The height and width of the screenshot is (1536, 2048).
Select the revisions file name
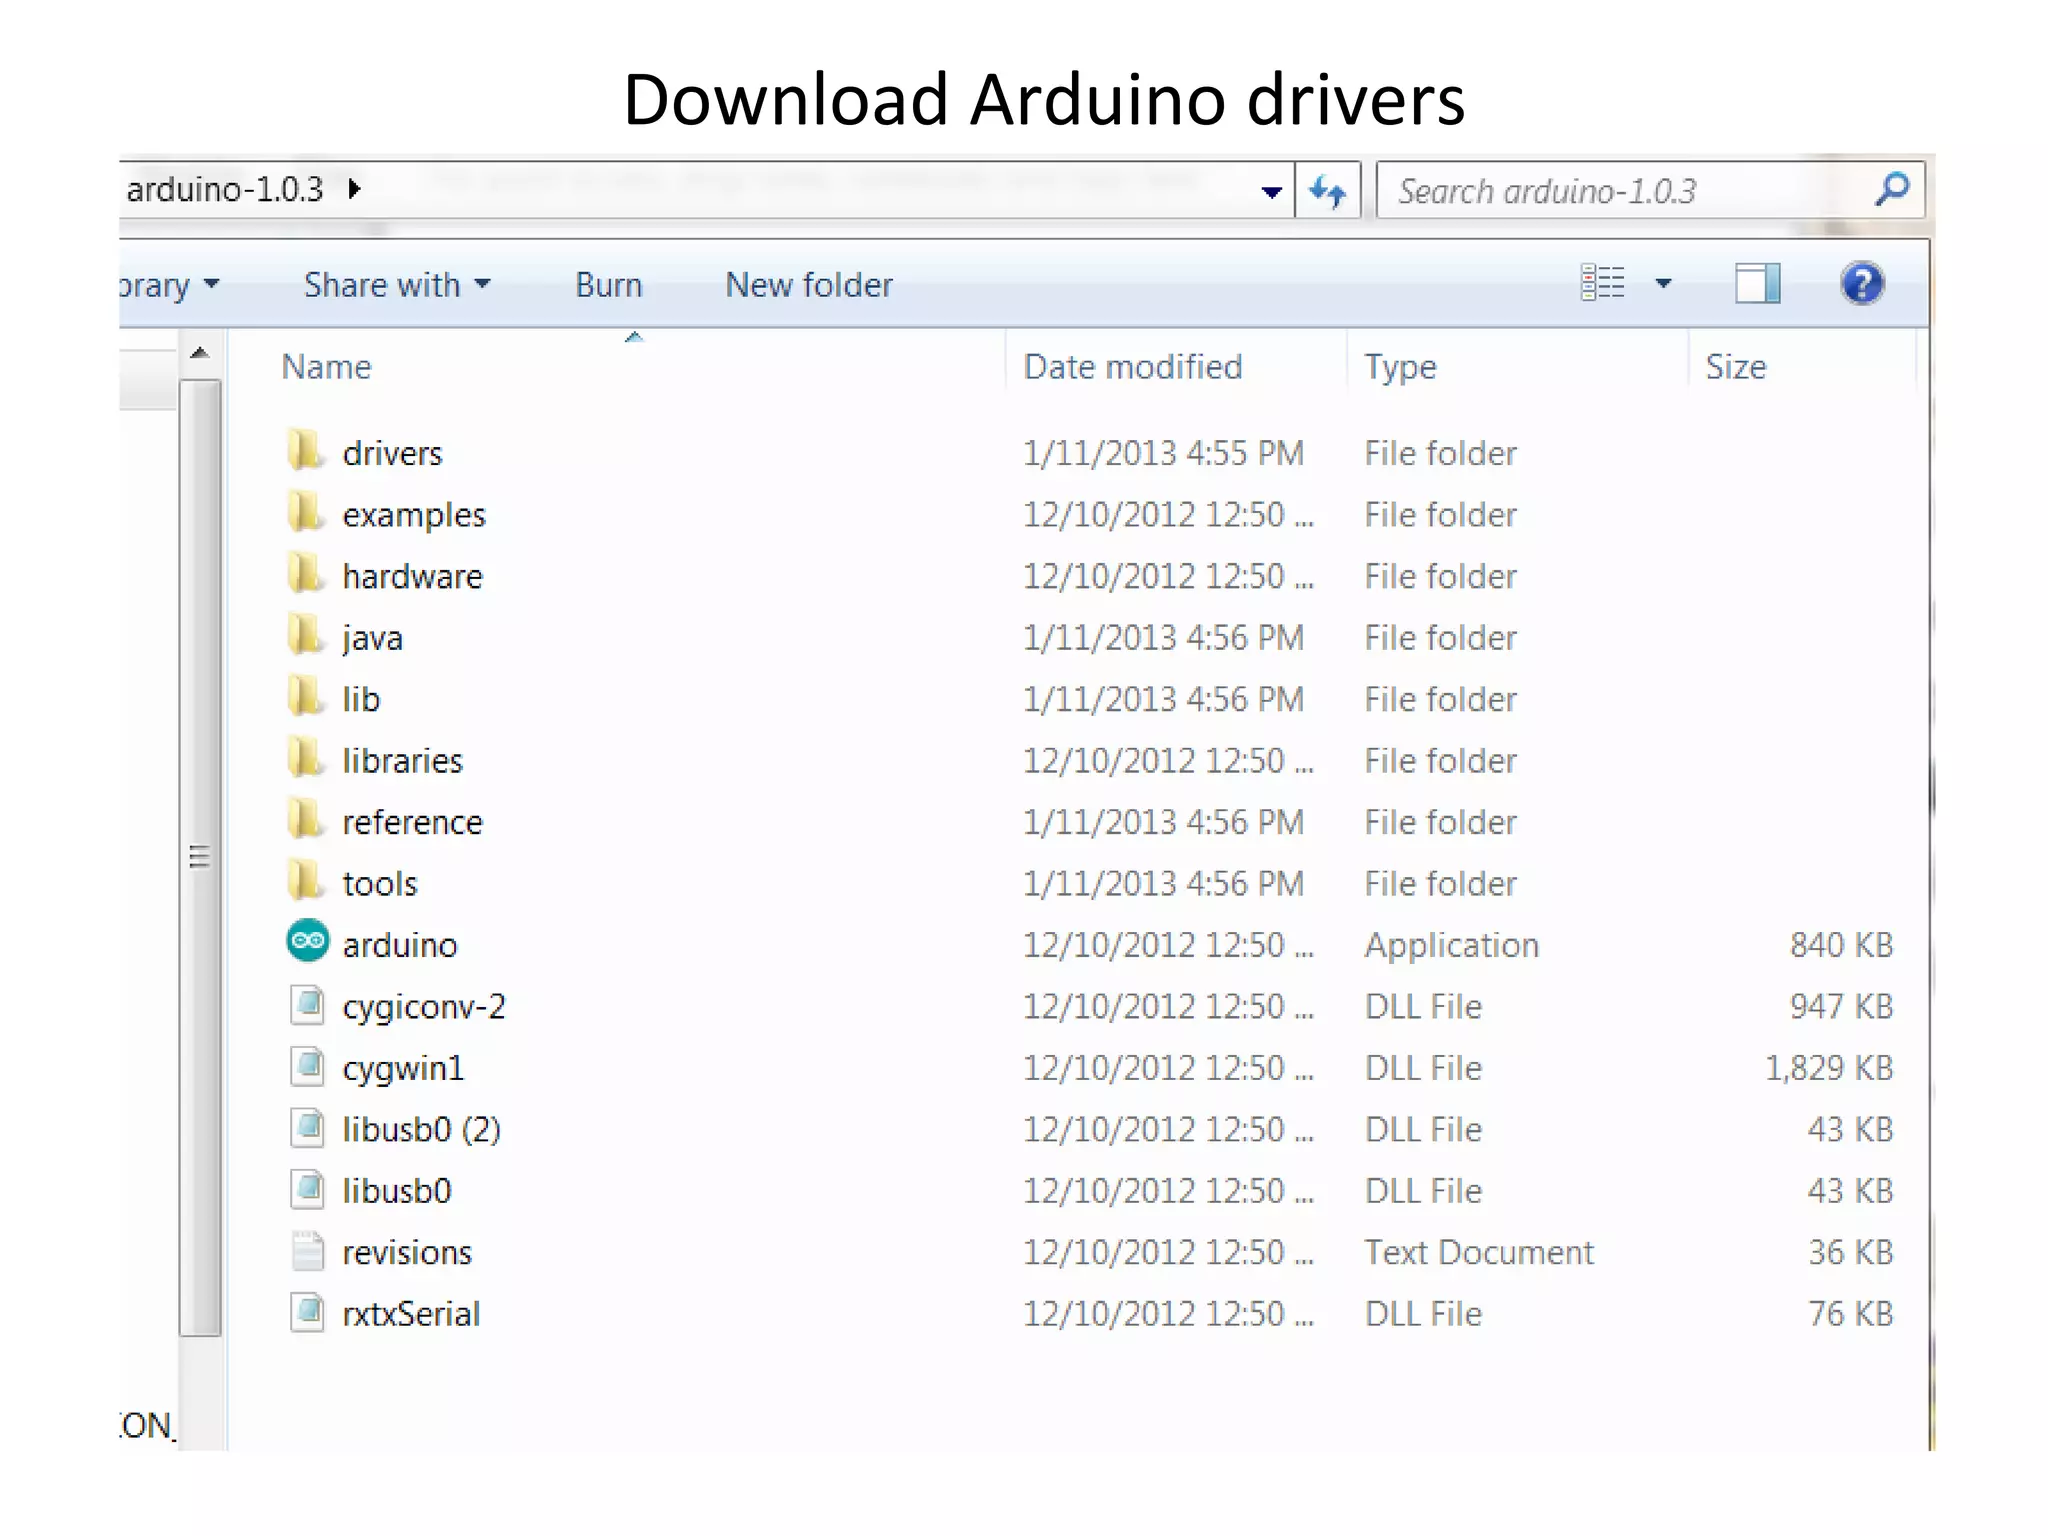click(406, 1253)
